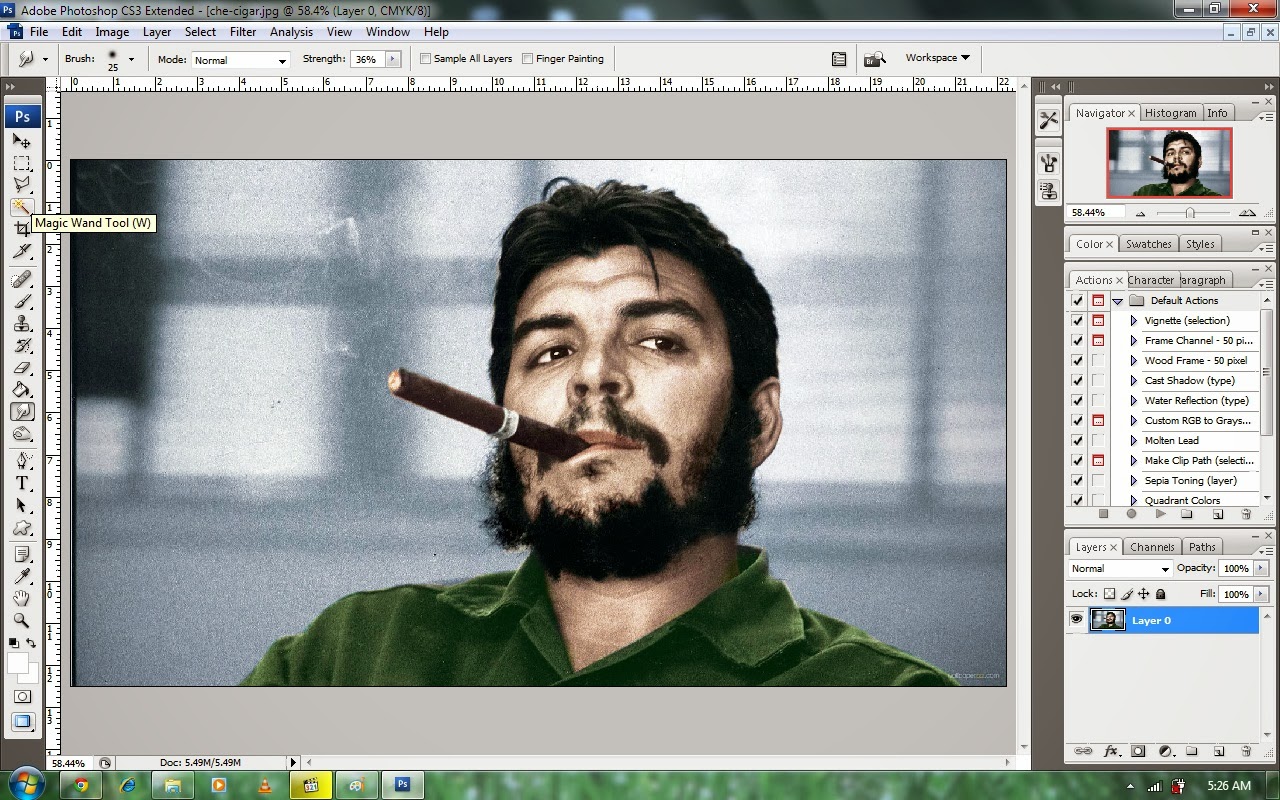Select the Path Selection tool
1280x800 pixels.
point(22,505)
